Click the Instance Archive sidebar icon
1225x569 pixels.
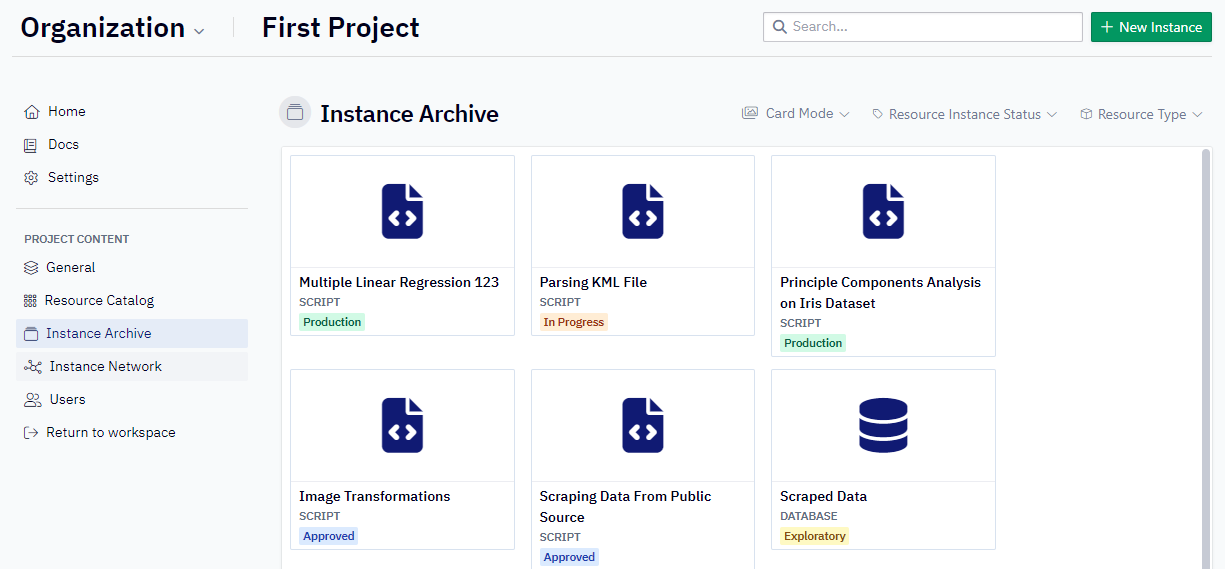pos(31,334)
